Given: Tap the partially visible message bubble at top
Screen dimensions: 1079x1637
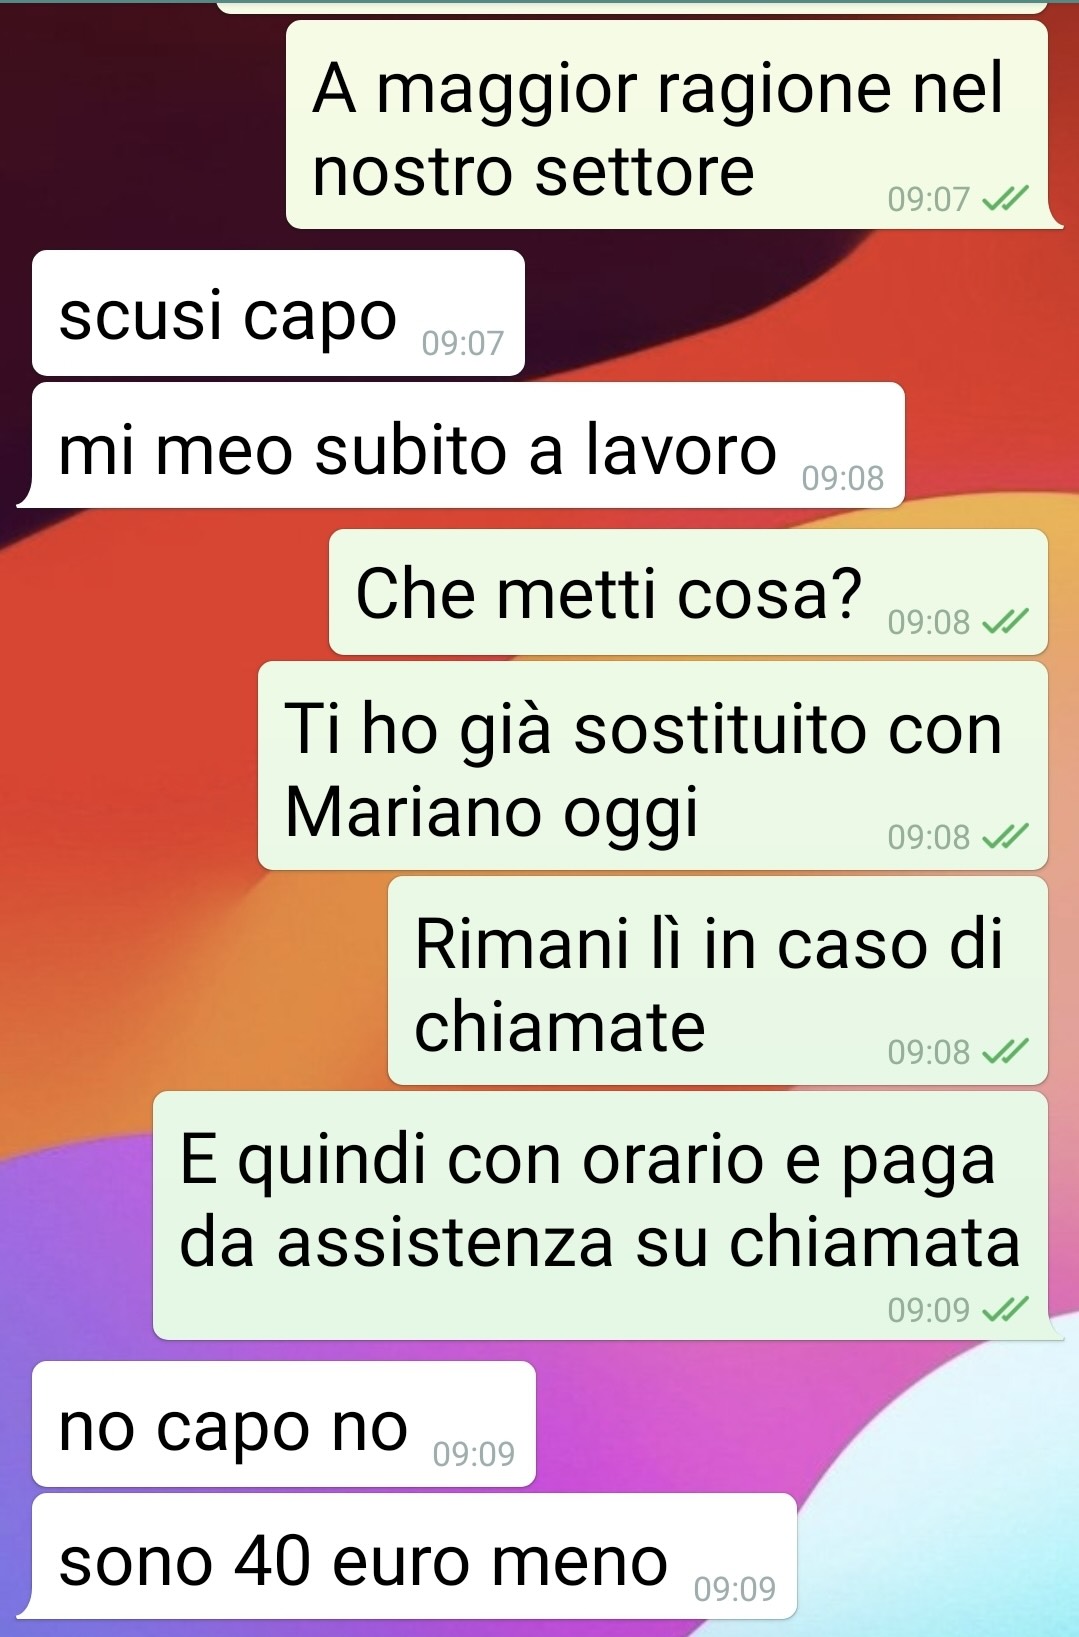Looking at the screenshot, I should tap(632, 7).
